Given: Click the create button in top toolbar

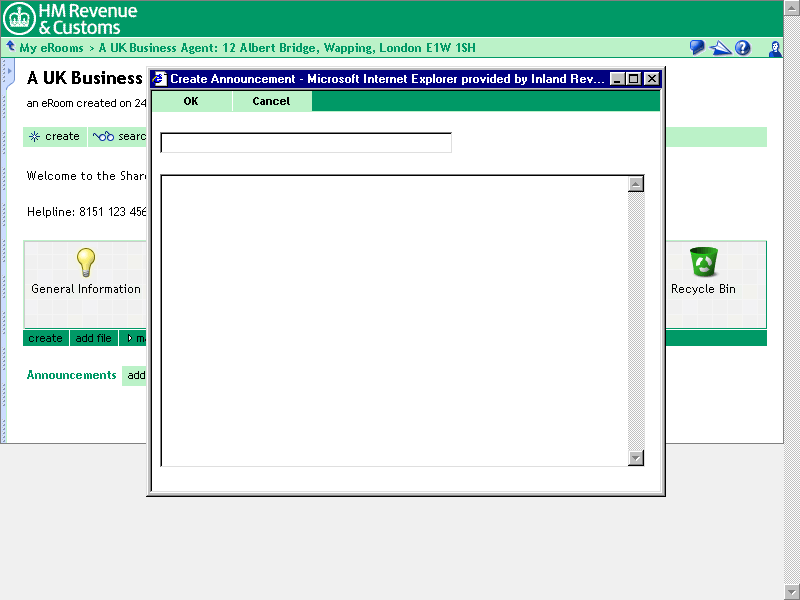Looking at the screenshot, I should (55, 137).
